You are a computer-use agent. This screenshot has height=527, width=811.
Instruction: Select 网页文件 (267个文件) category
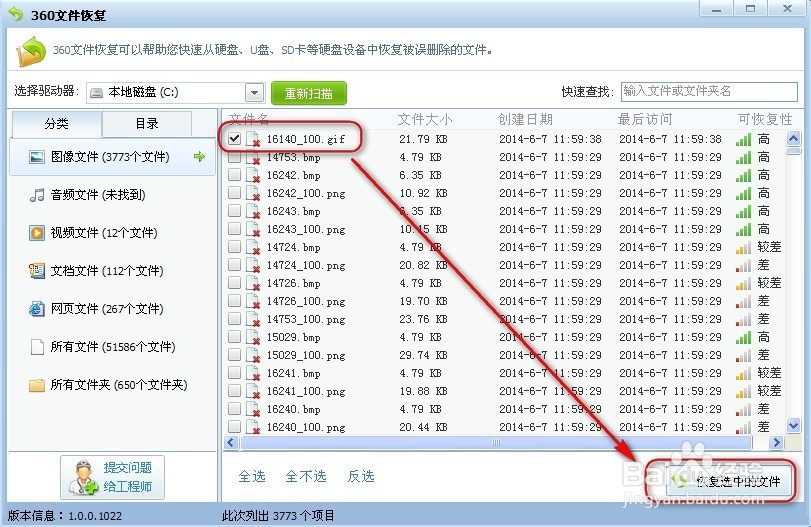pos(112,309)
